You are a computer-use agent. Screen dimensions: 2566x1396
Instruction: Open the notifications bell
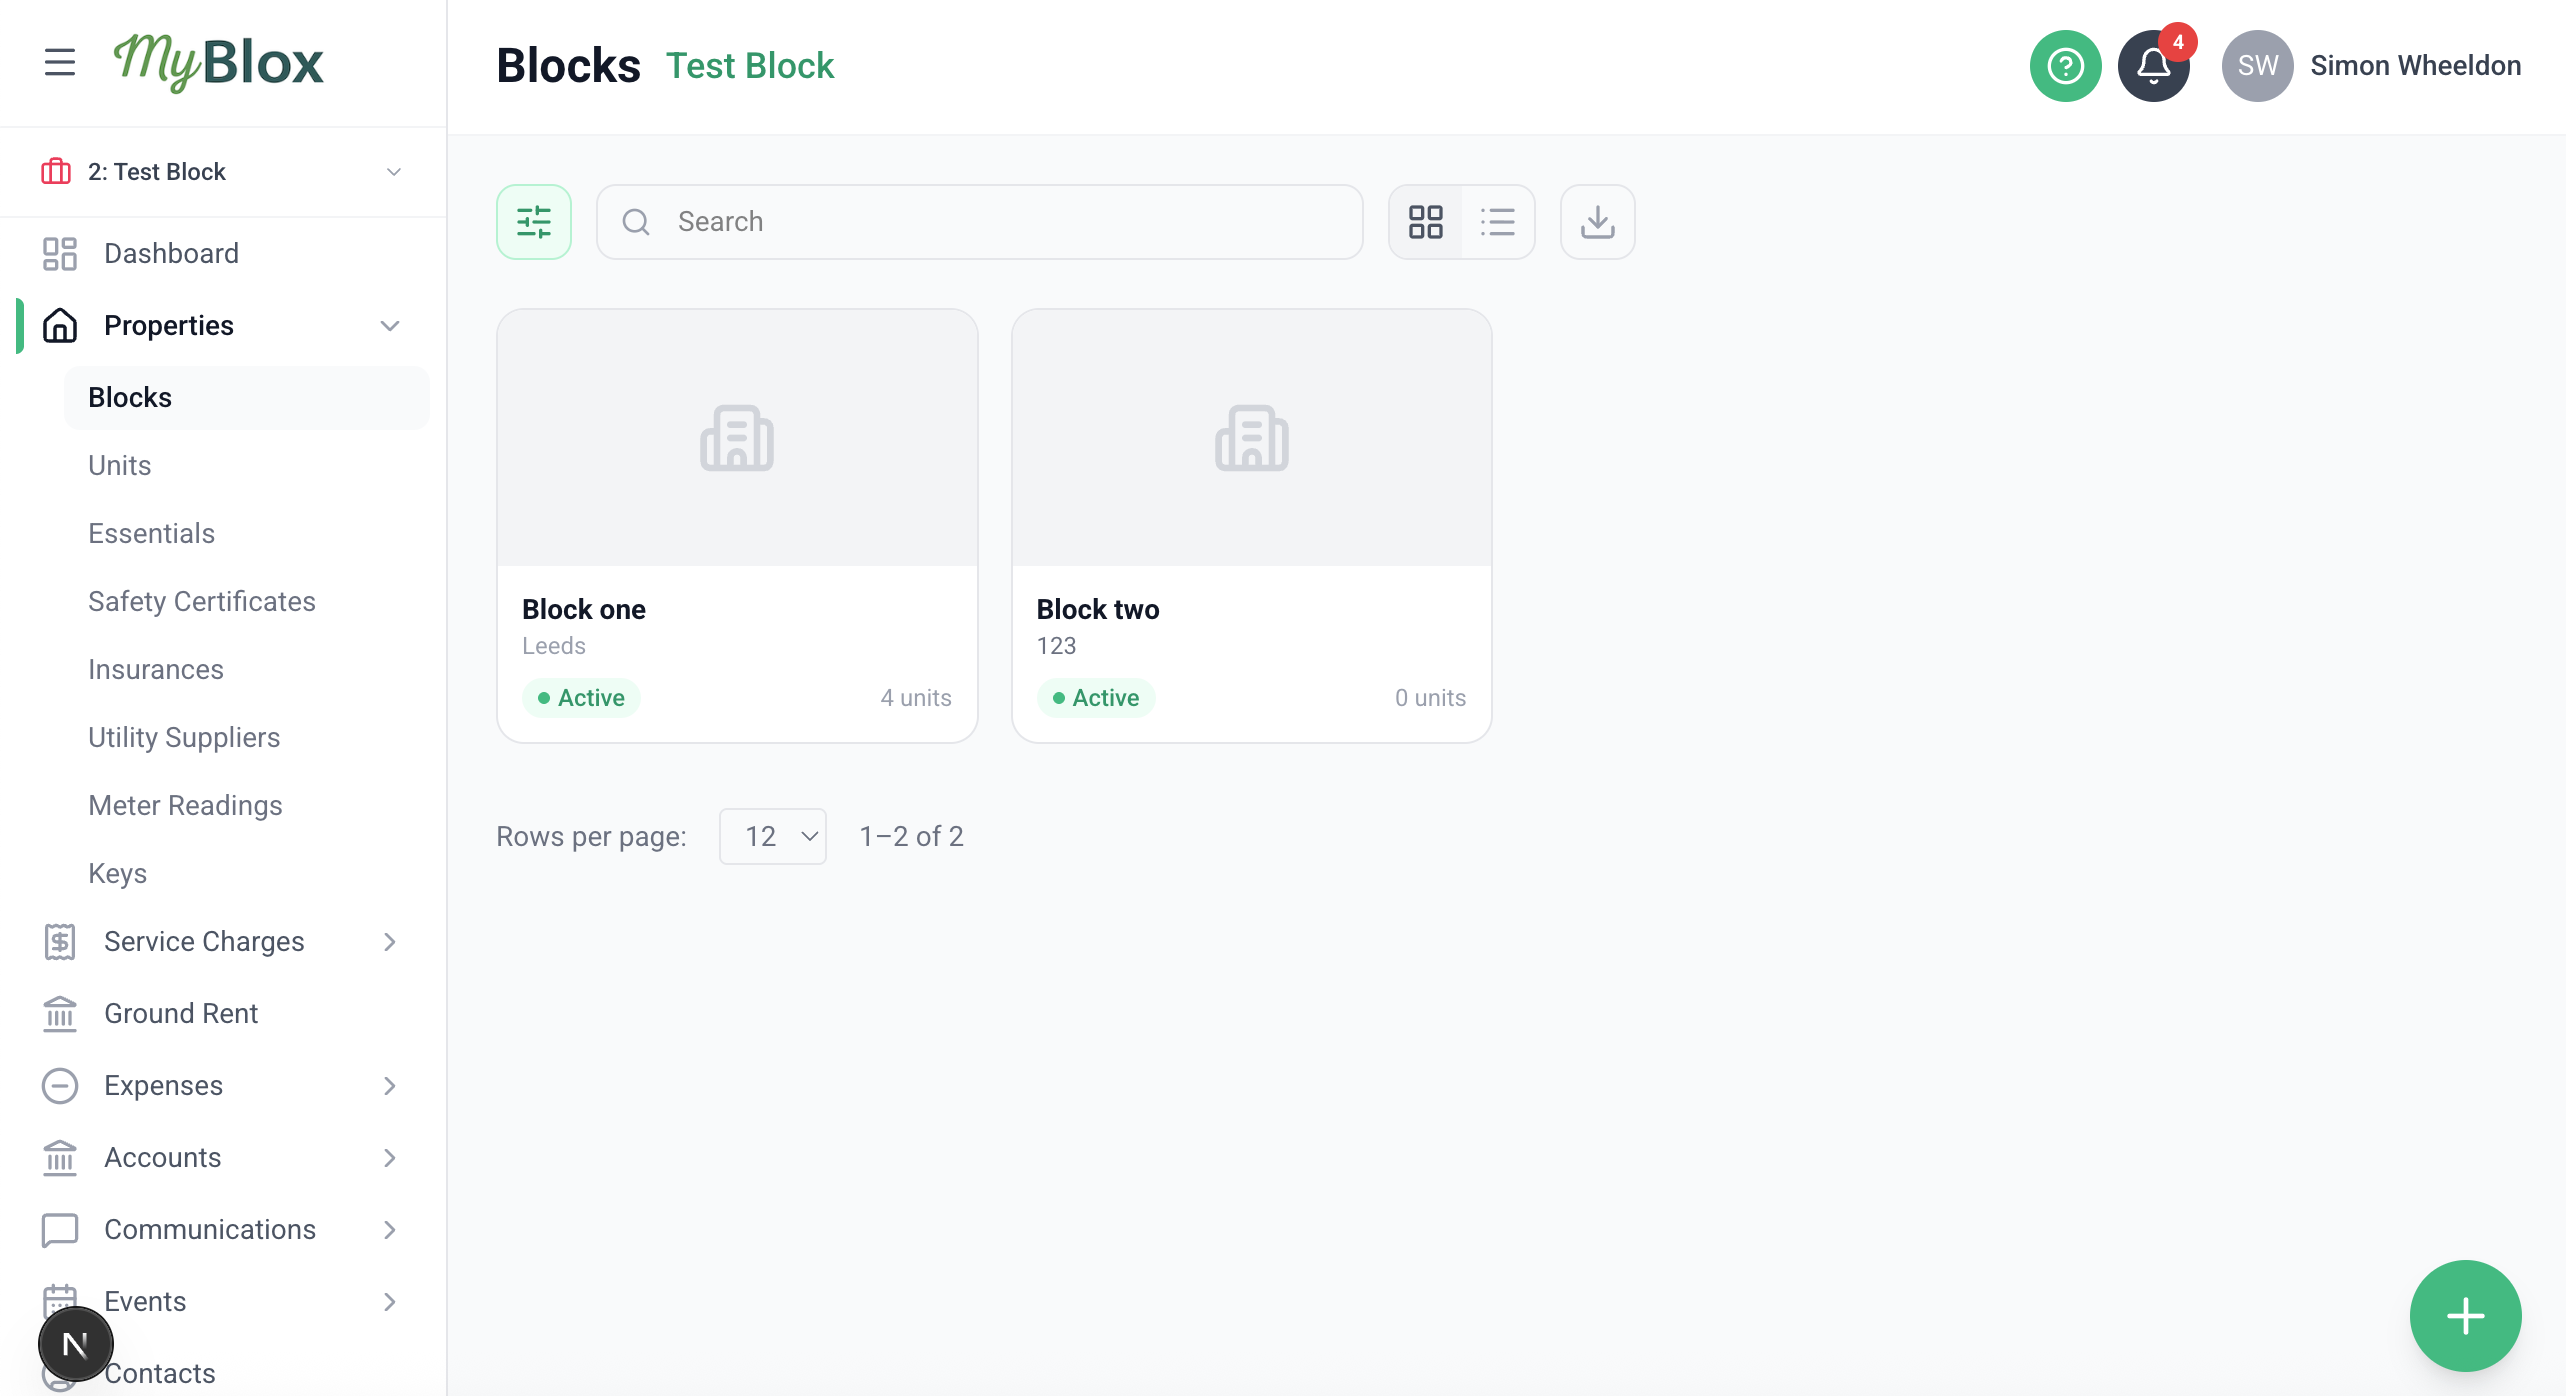(2153, 66)
